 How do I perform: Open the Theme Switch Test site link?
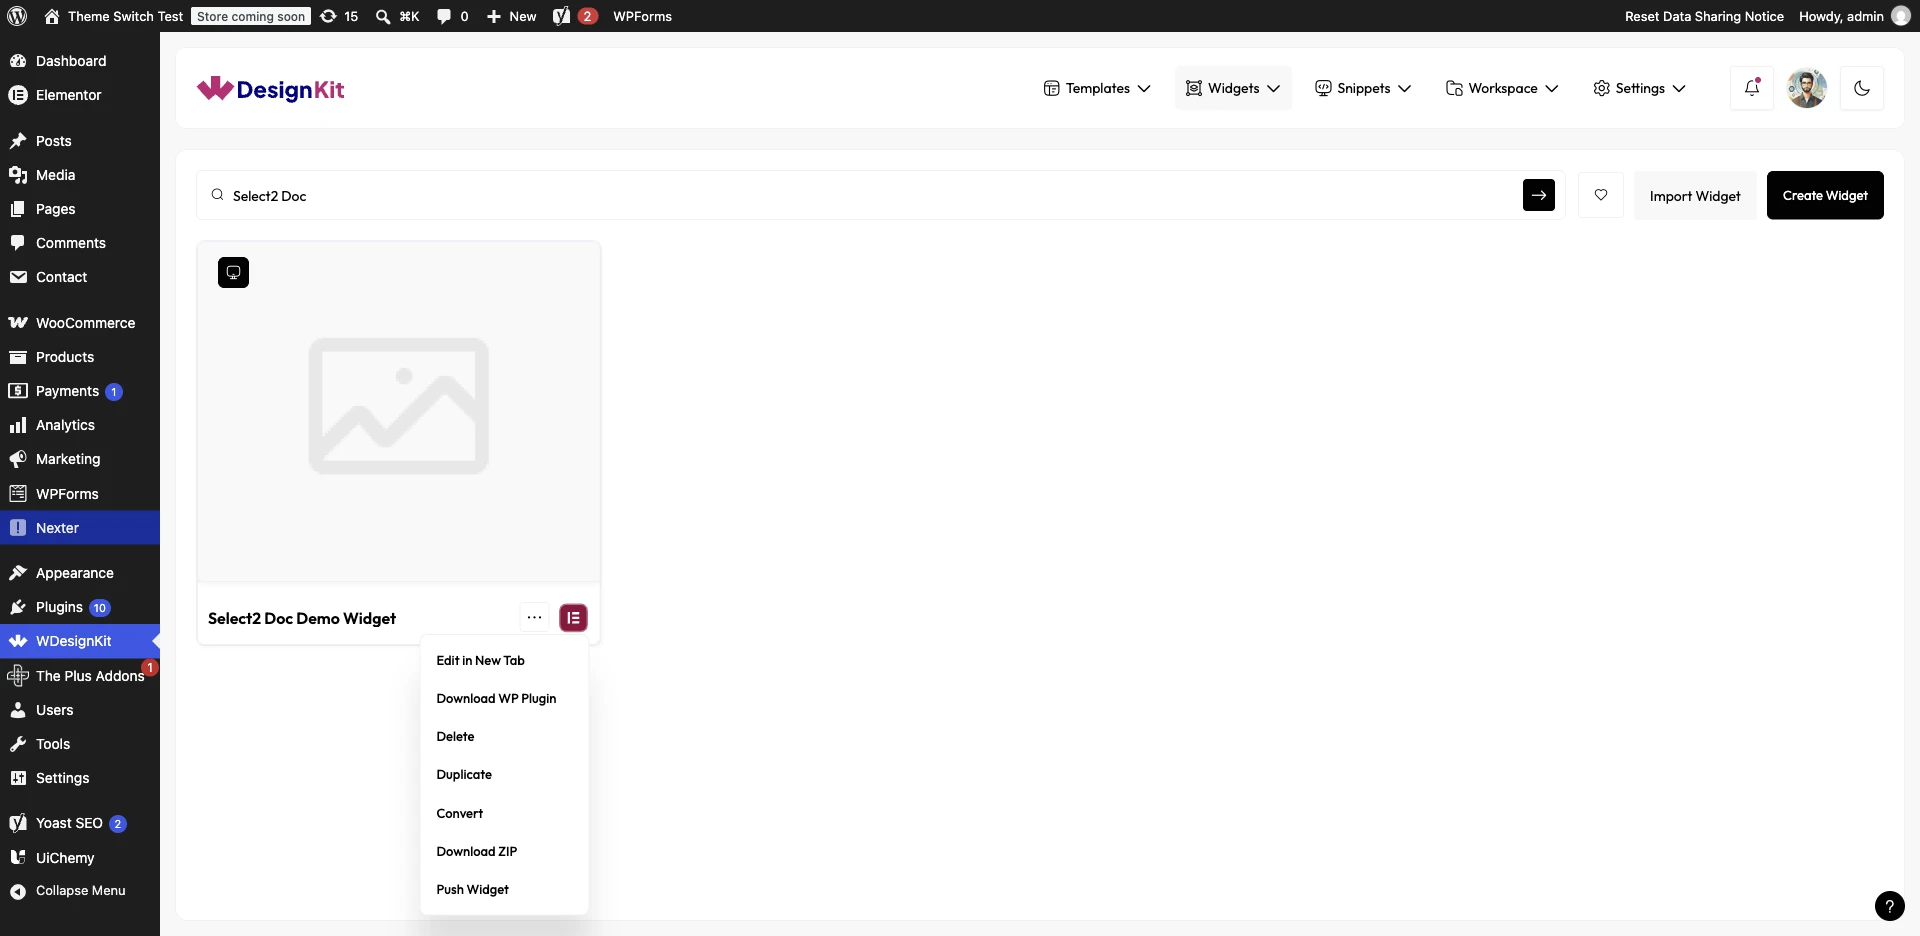coord(114,16)
